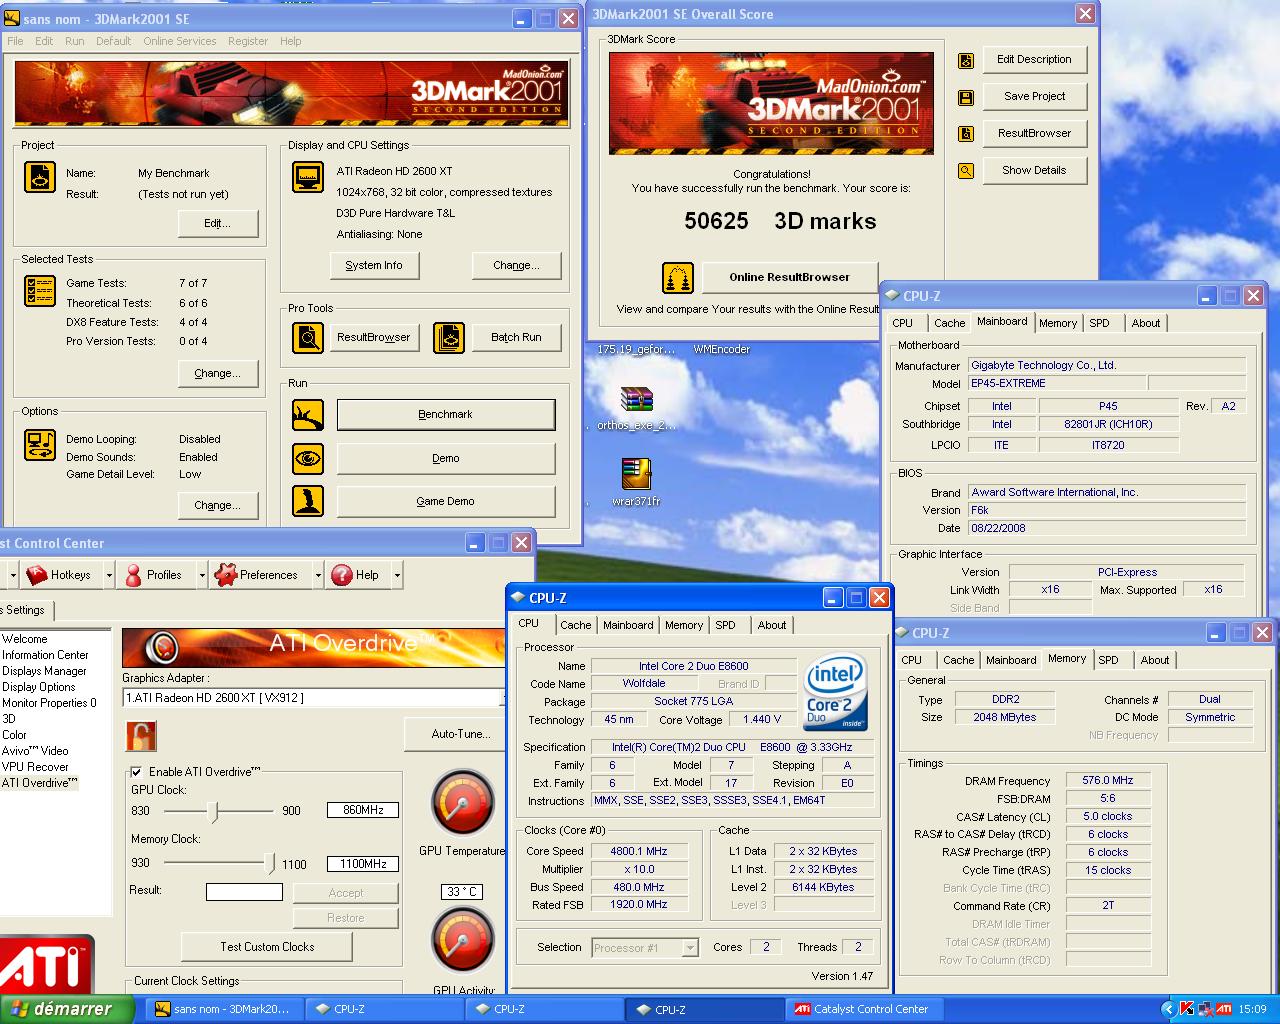Click the ATI tray icon in system tray
The height and width of the screenshot is (1024, 1280).
[1223, 1009]
